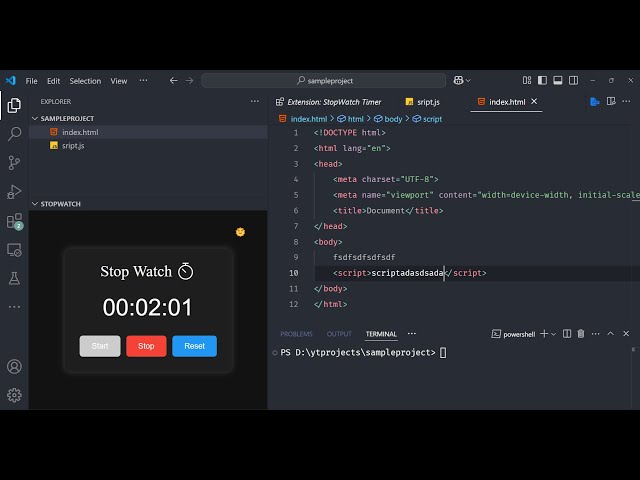Image resolution: width=640 pixels, height=480 pixels.
Task: Split the terminal panel
Action: pyautogui.click(x=568, y=334)
